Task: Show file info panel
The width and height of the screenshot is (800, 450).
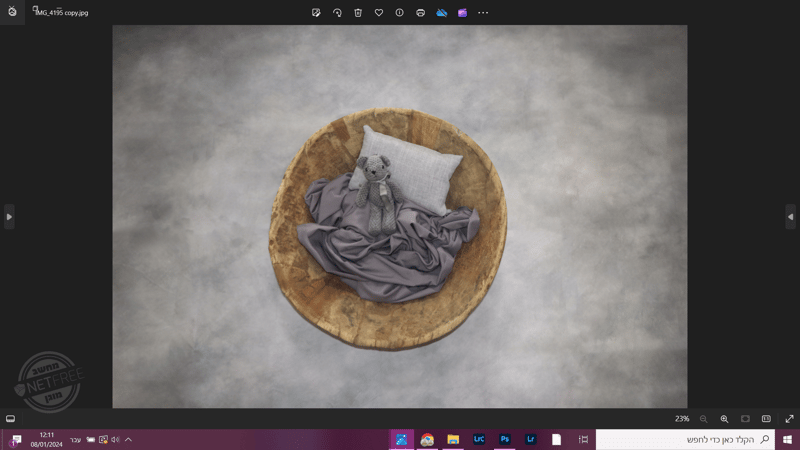Action: 399,13
